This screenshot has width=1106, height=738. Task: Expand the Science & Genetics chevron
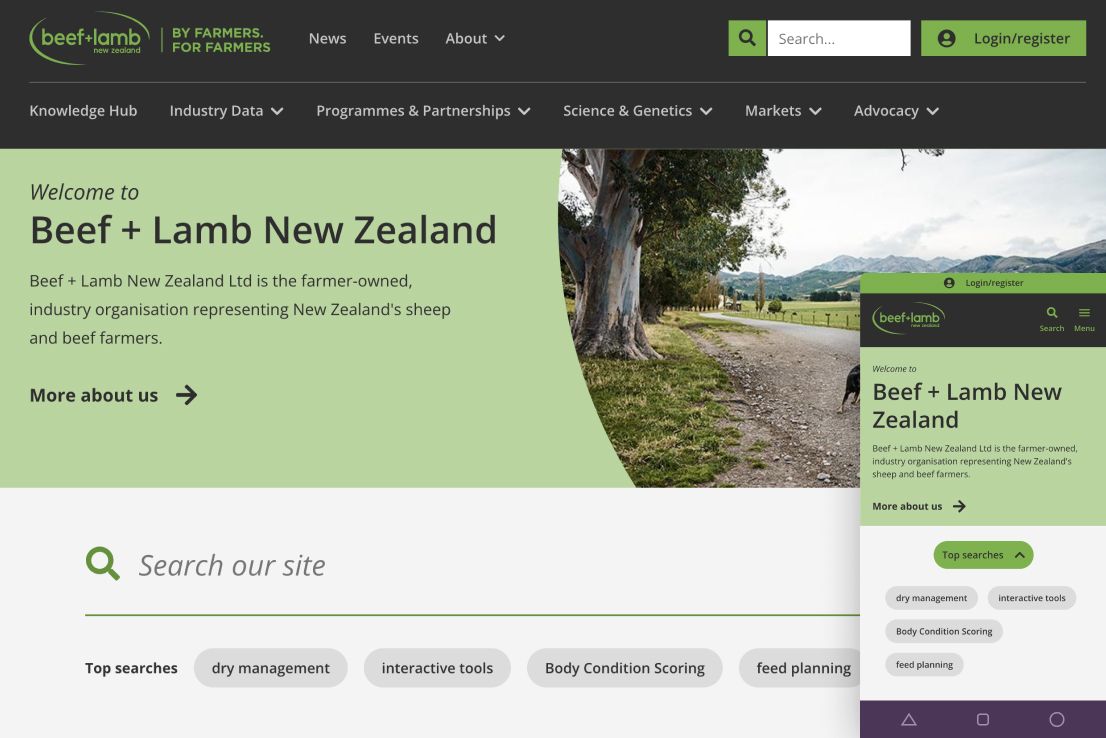[706, 111]
